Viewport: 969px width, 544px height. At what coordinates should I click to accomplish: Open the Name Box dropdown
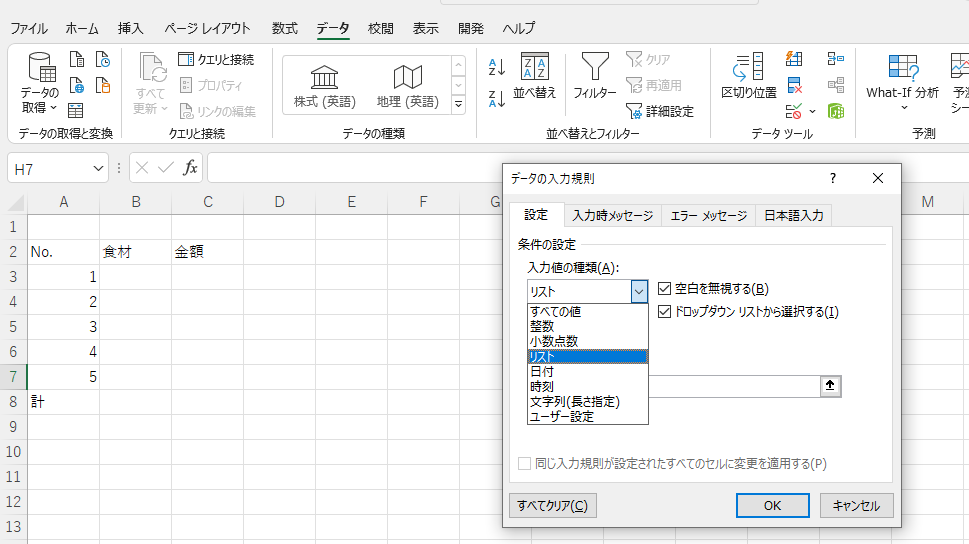[x=98, y=168]
